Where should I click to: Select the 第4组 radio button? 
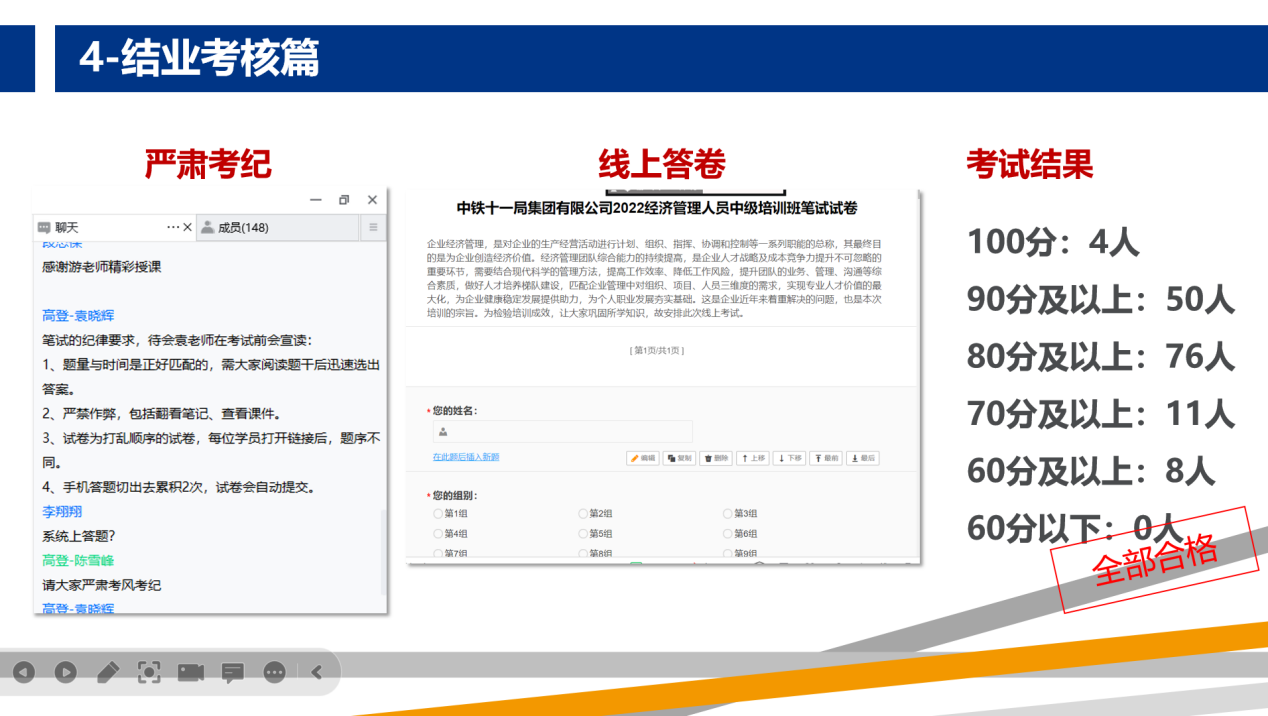(x=438, y=534)
